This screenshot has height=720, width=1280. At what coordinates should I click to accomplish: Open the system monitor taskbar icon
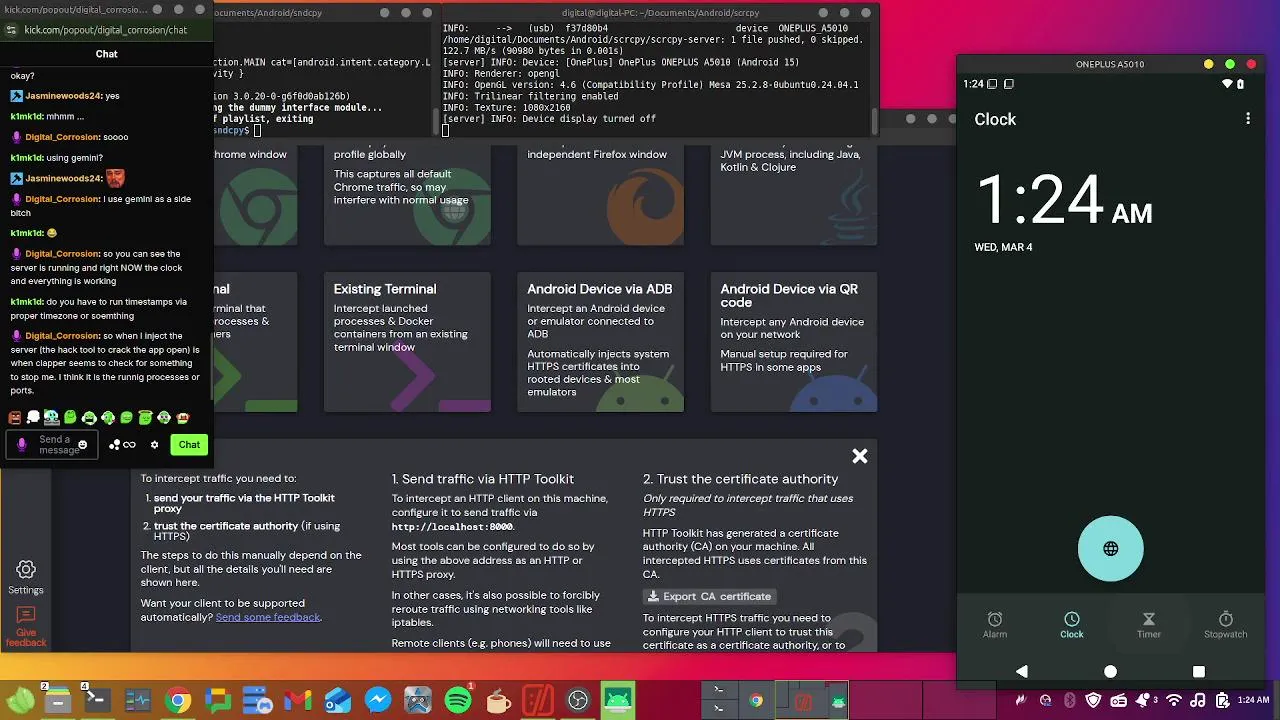coord(138,701)
